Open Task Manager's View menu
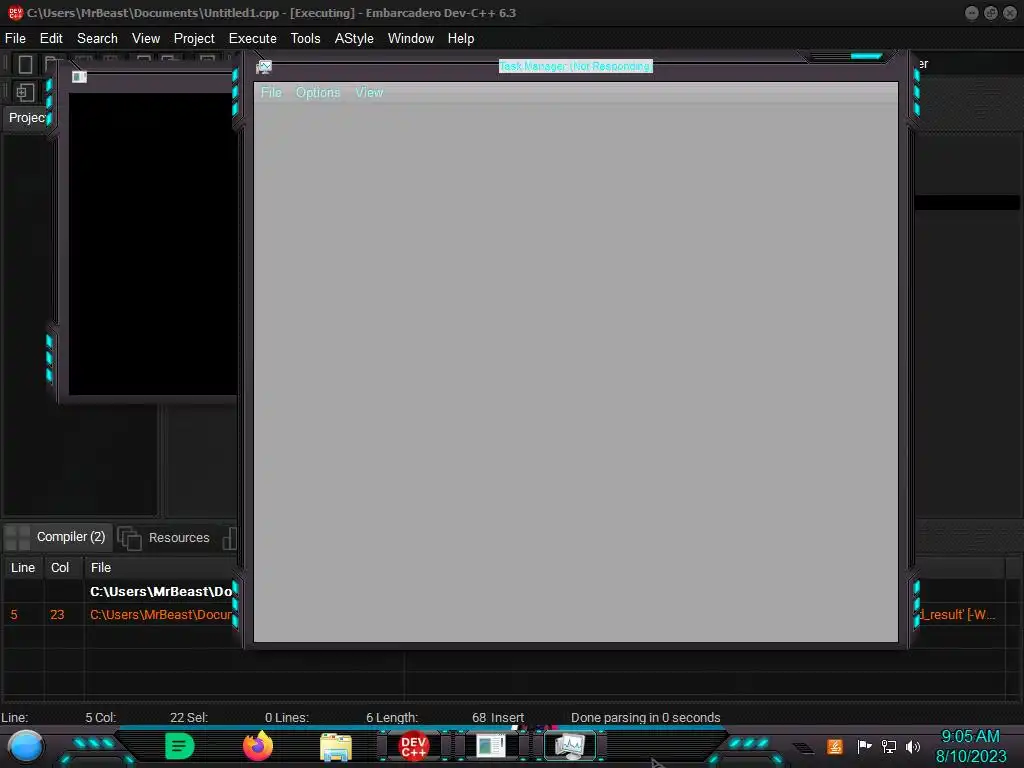 (369, 93)
